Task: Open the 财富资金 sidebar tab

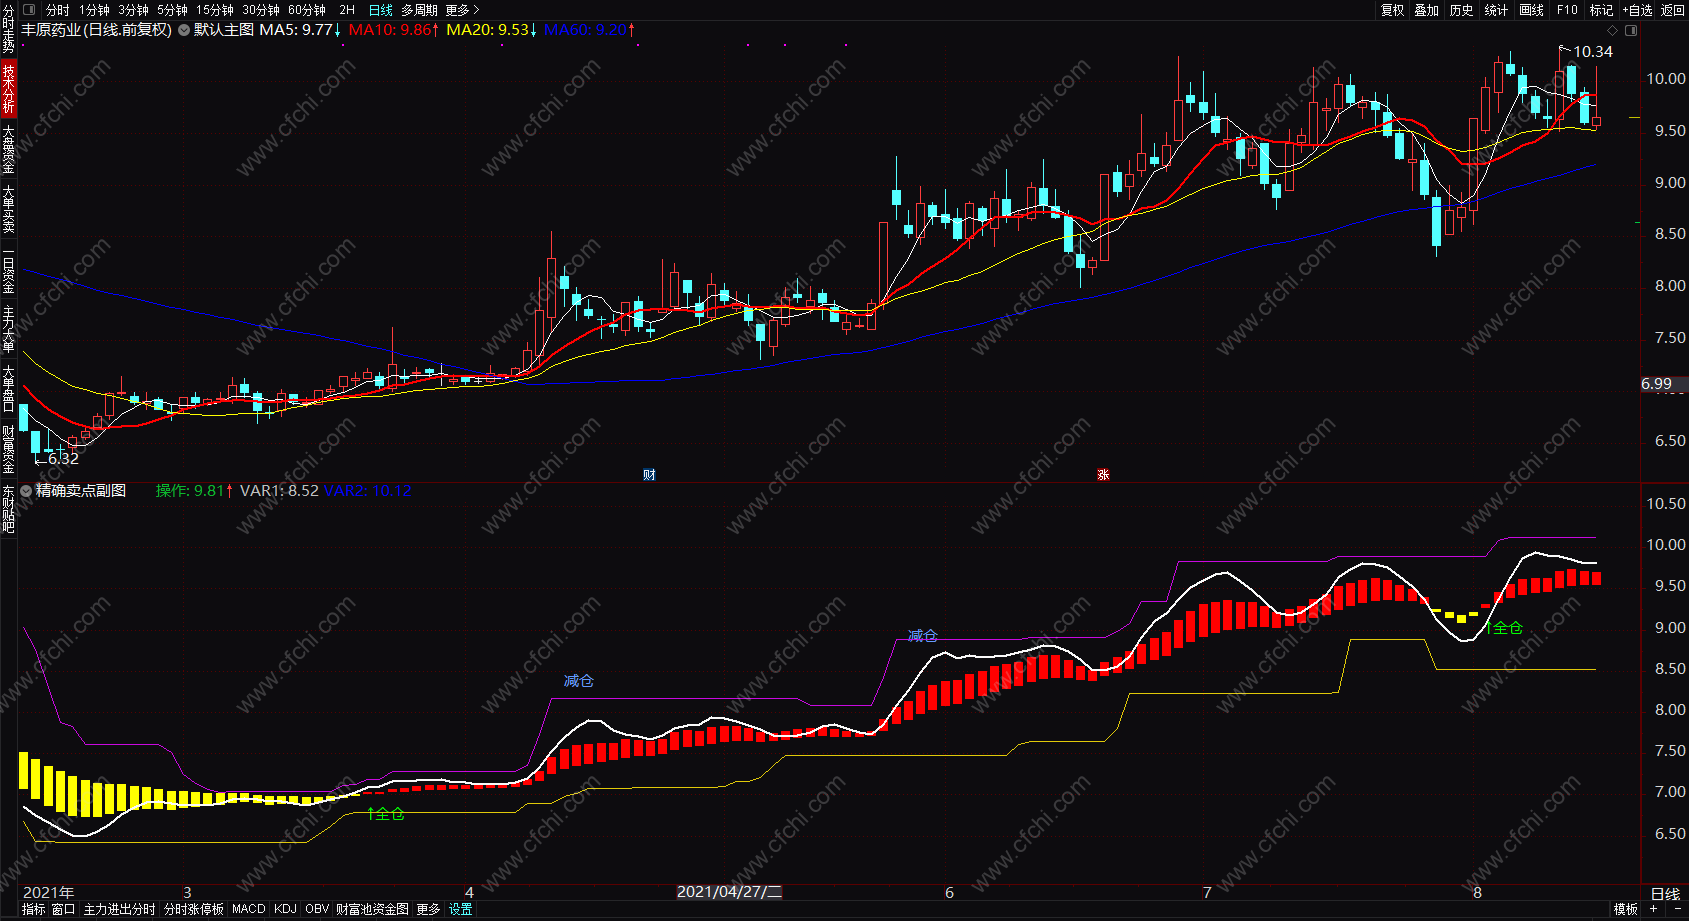Action: 8,449
